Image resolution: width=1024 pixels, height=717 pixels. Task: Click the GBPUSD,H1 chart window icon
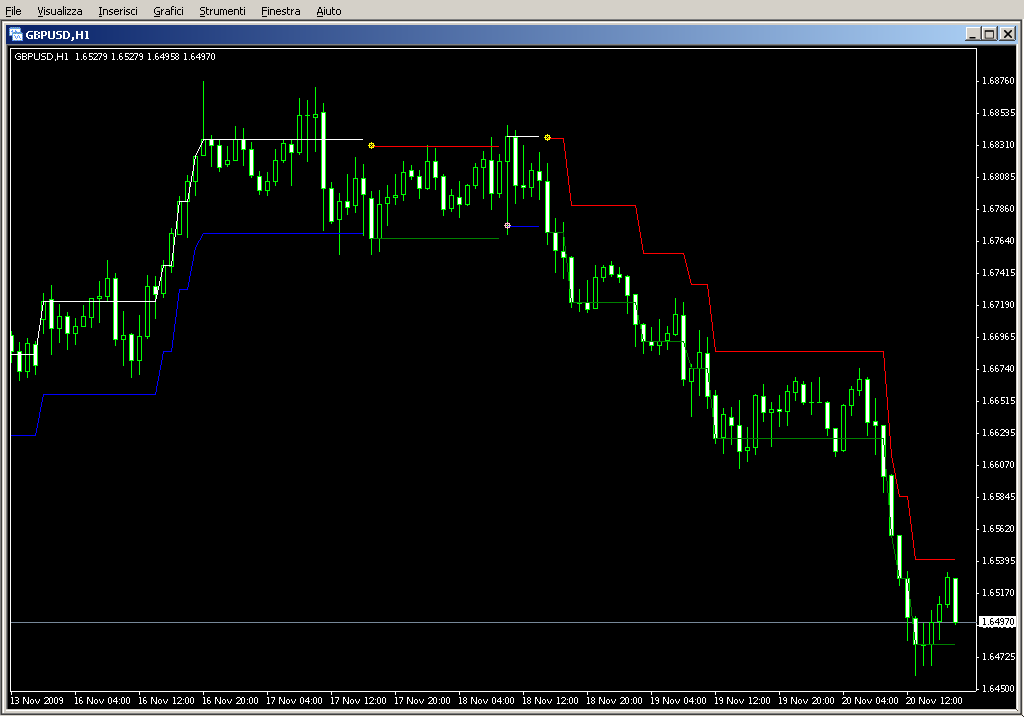16,35
